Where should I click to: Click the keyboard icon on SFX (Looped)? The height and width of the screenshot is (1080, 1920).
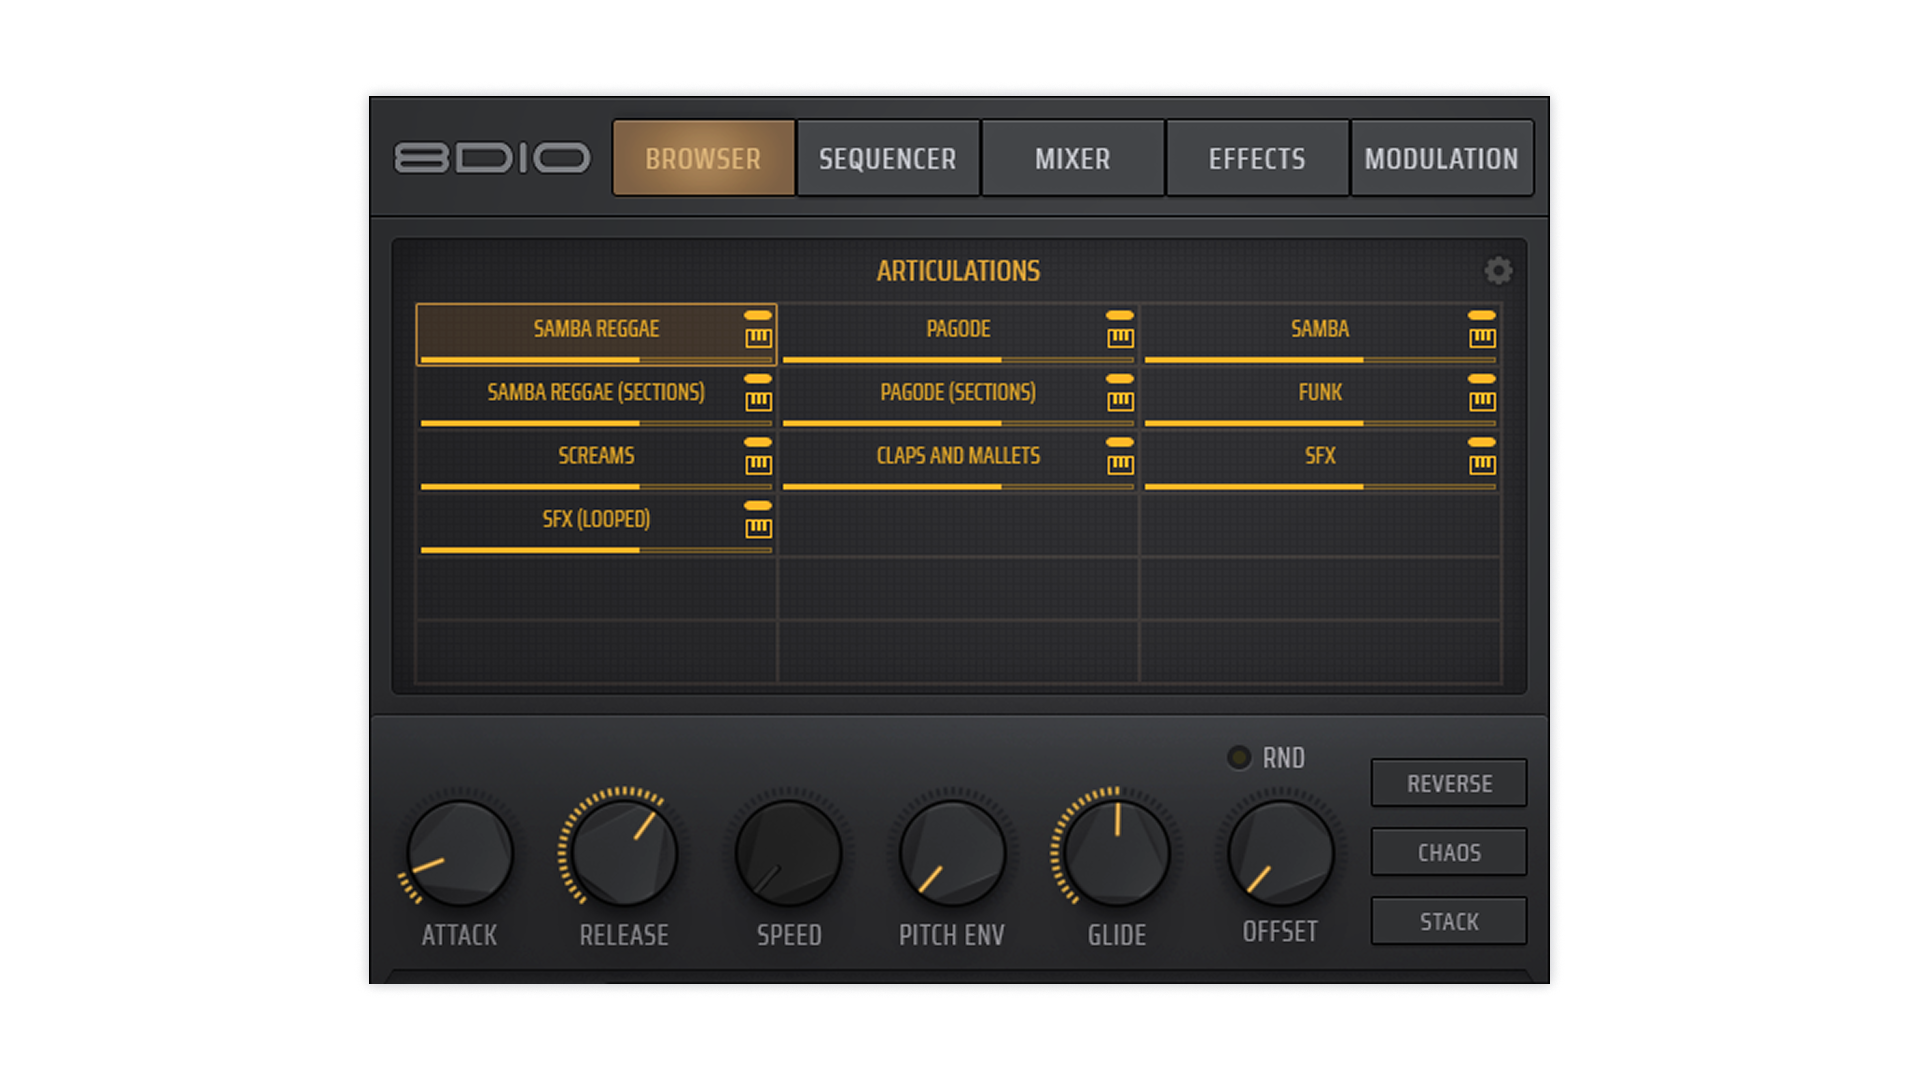[758, 528]
